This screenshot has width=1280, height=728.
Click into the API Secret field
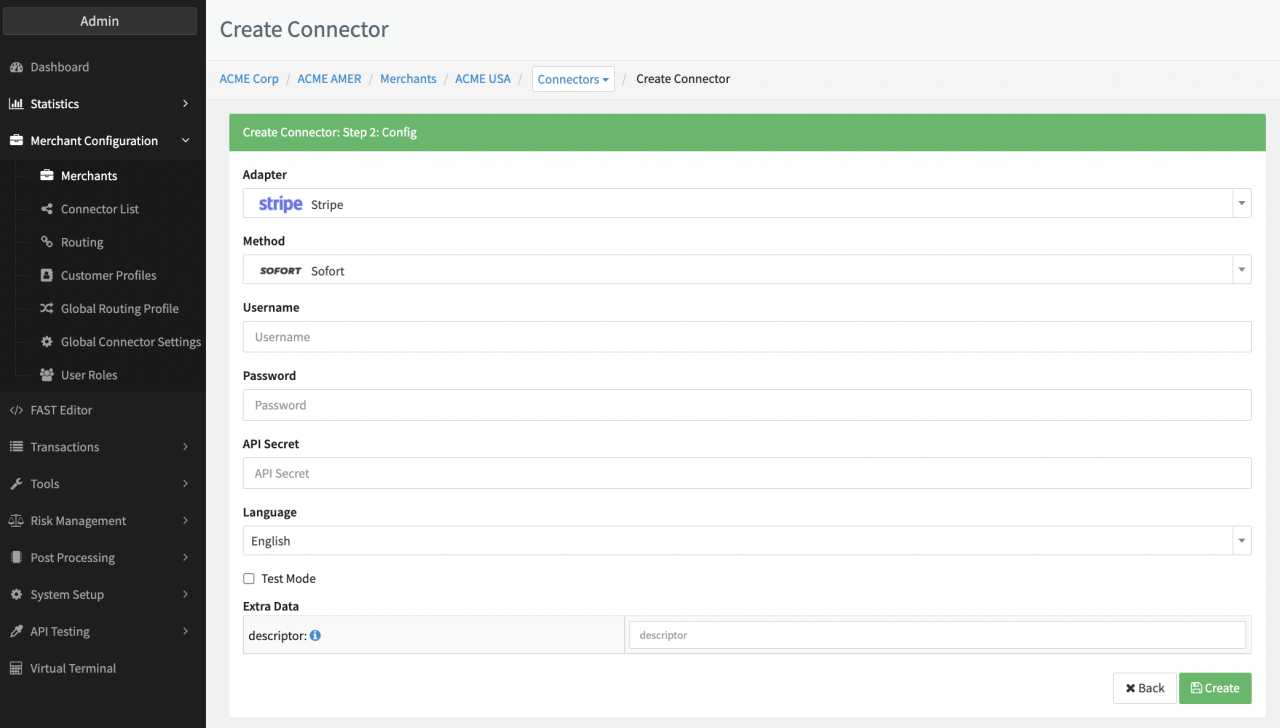coord(746,473)
